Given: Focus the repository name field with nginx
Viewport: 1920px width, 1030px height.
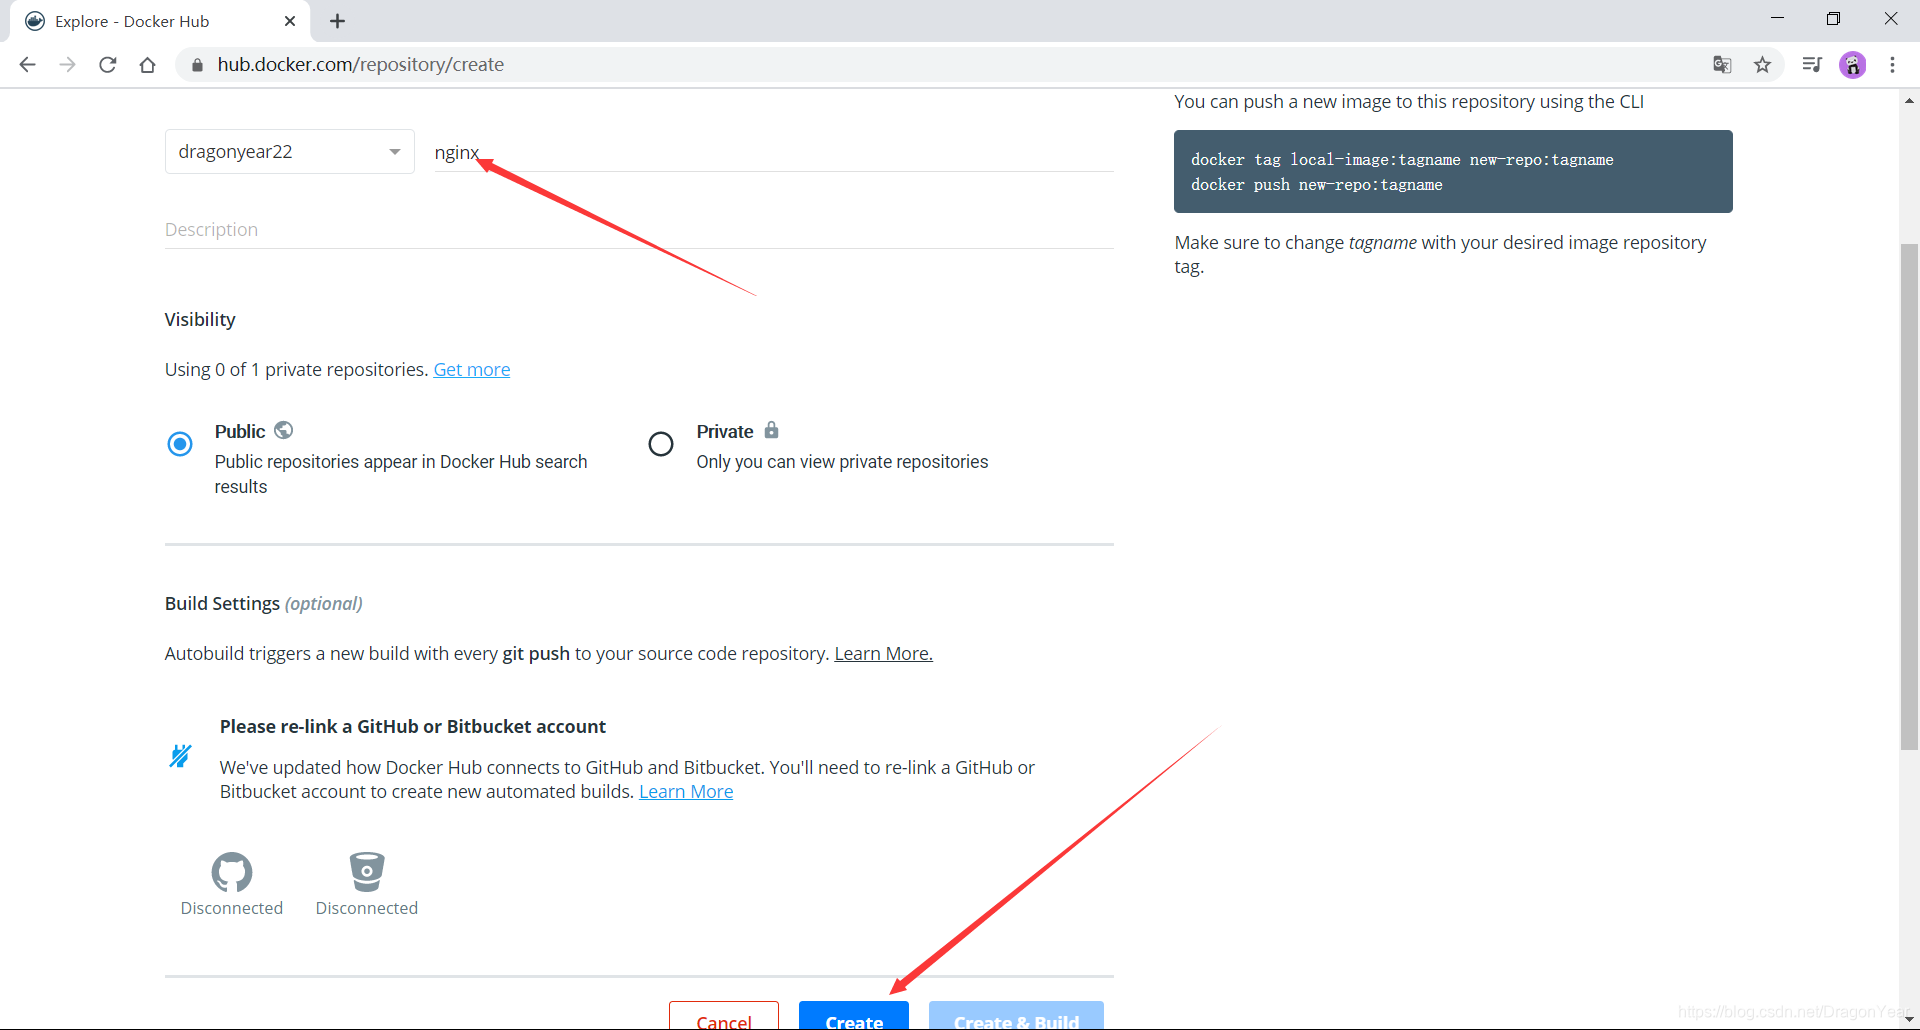Looking at the screenshot, I should pos(774,152).
